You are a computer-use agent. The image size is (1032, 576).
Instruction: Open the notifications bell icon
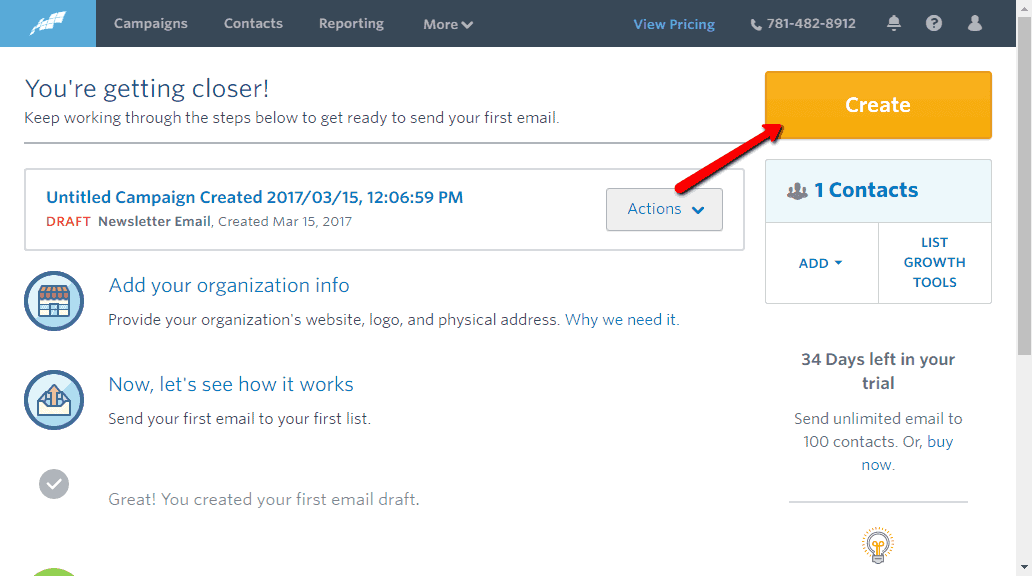(x=893, y=24)
